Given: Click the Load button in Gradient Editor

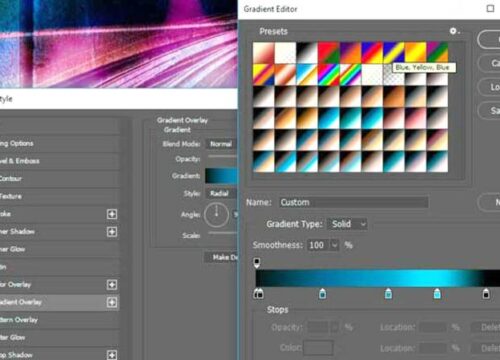Looking at the screenshot, I should tap(489, 87).
